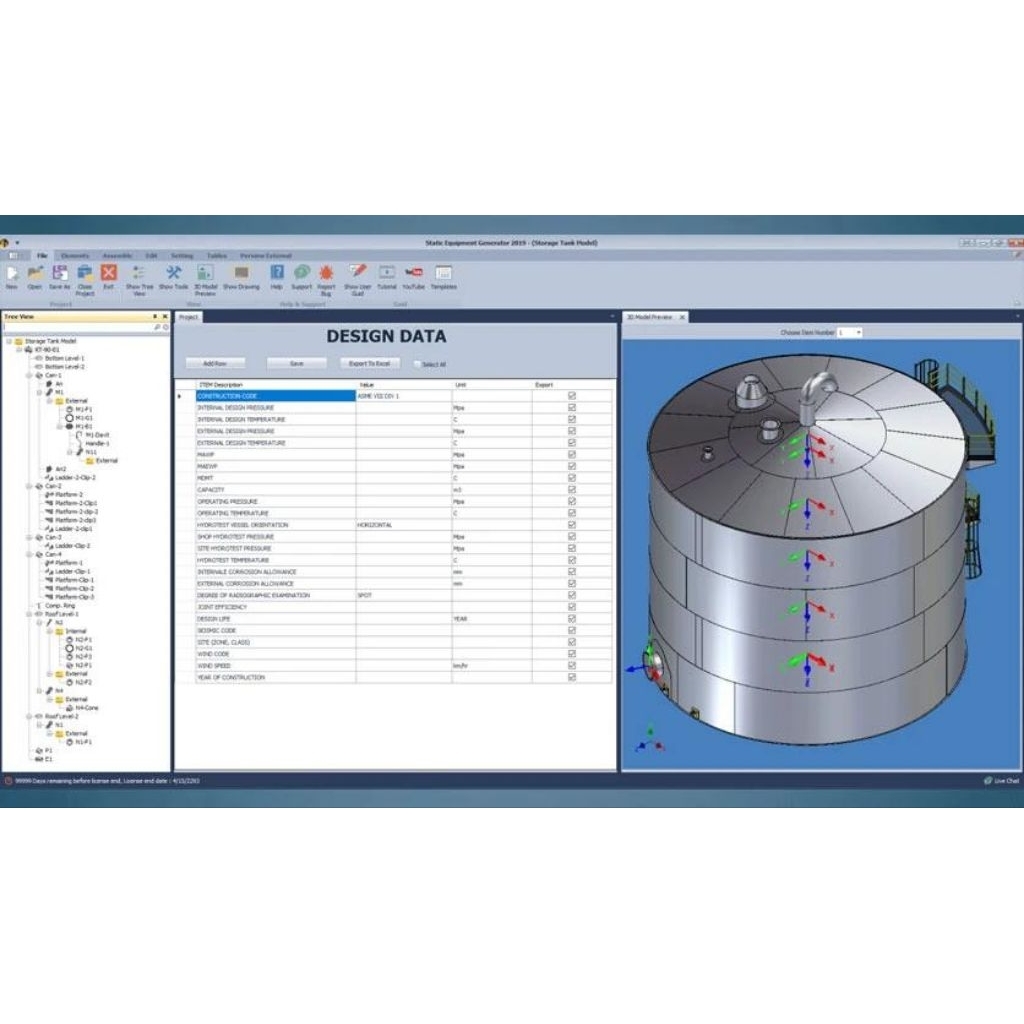Screen dimensions: 1024x1024
Task: Open the Show Tools icon
Action: [173, 272]
